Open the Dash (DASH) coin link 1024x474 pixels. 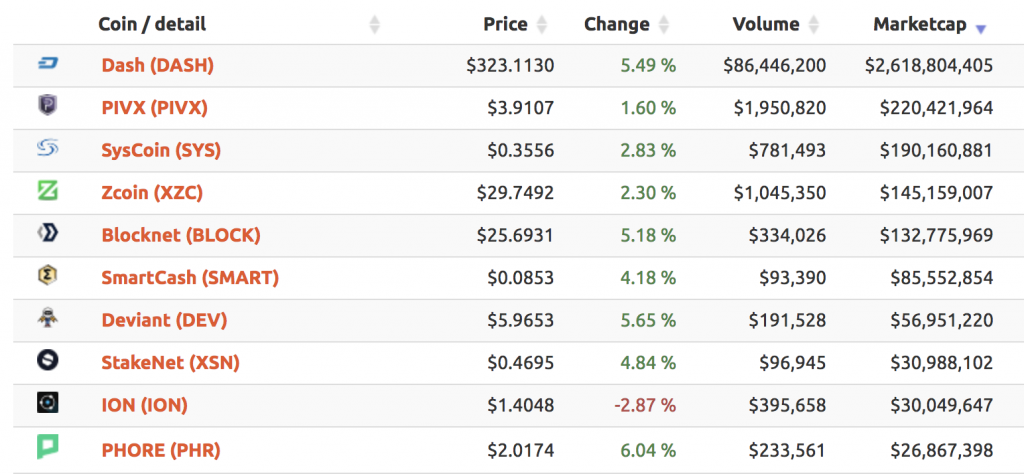(x=157, y=65)
